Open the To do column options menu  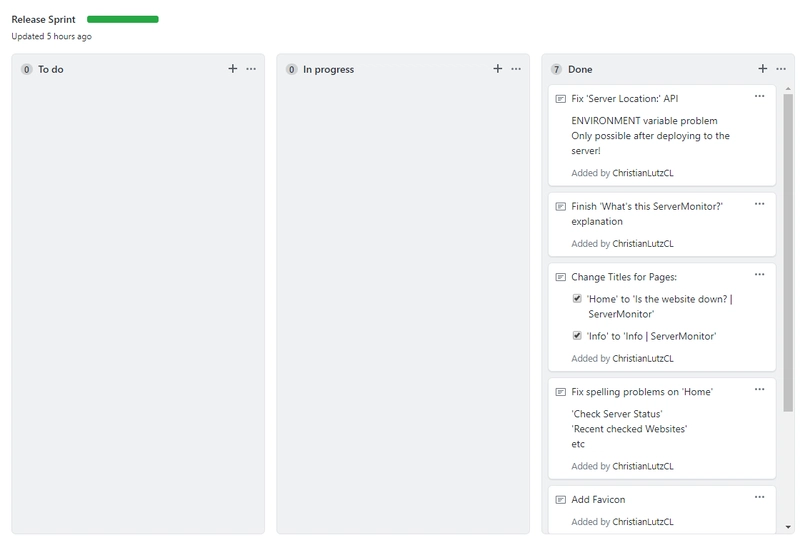(251, 69)
